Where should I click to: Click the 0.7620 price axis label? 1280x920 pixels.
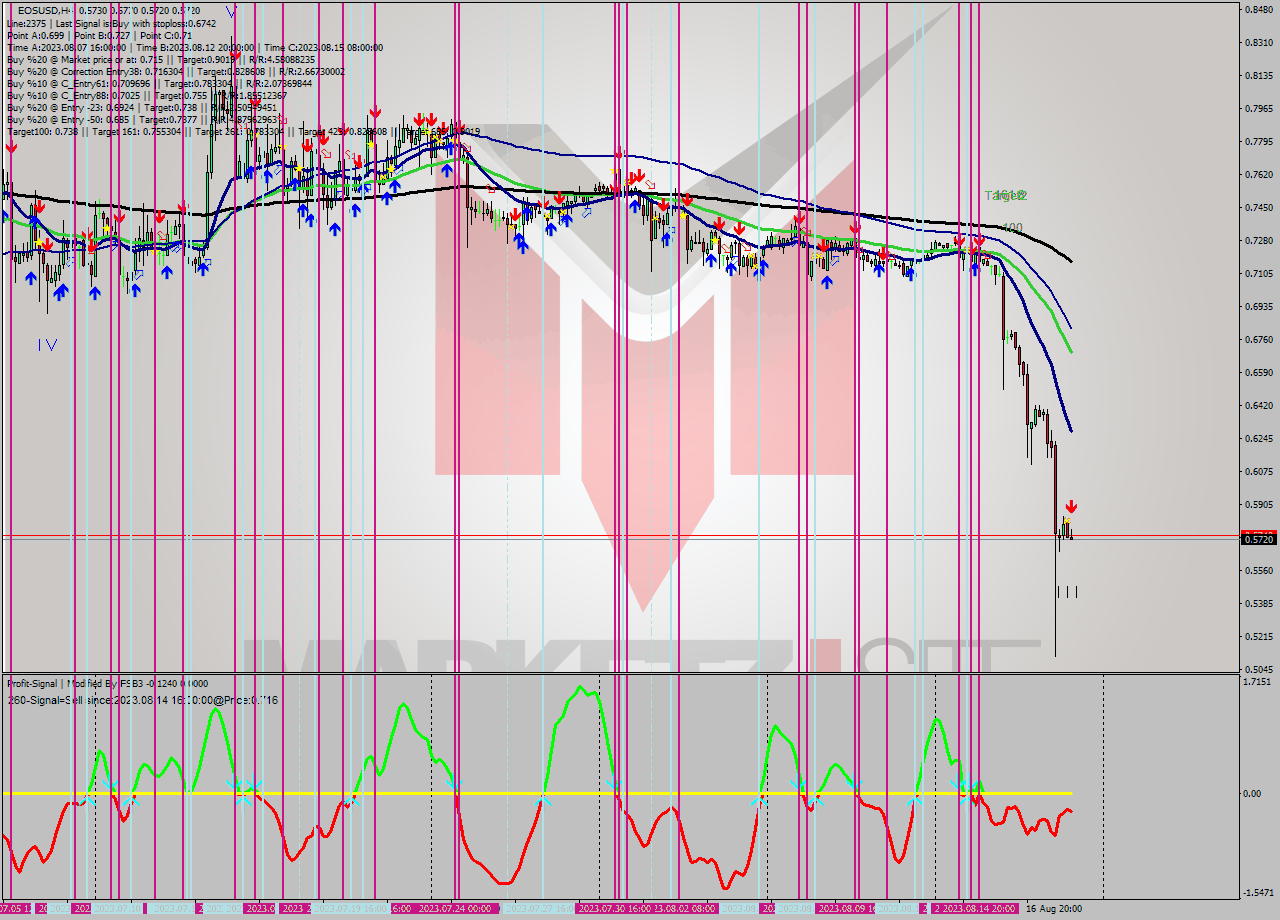point(1259,175)
